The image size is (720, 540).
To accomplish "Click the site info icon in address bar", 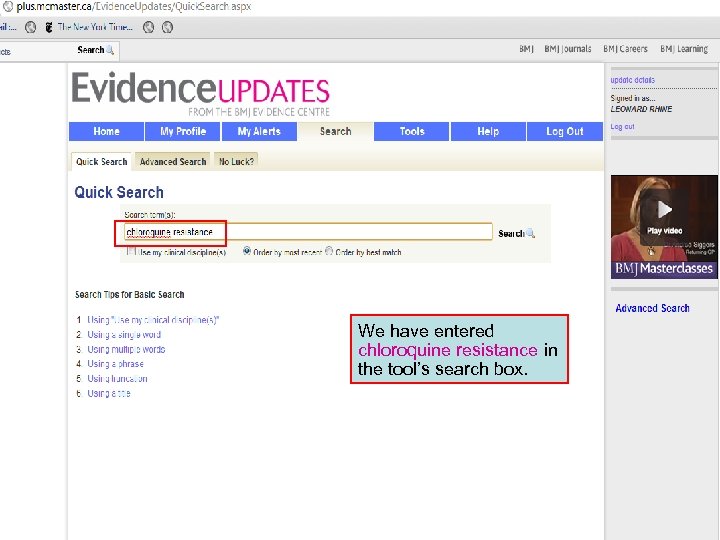I will tap(8, 6).
